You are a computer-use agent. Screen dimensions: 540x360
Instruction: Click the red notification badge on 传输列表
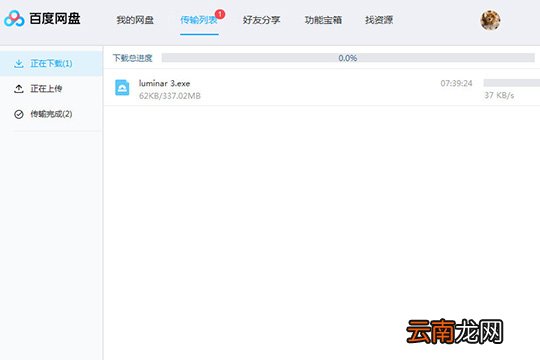(220, 14)
